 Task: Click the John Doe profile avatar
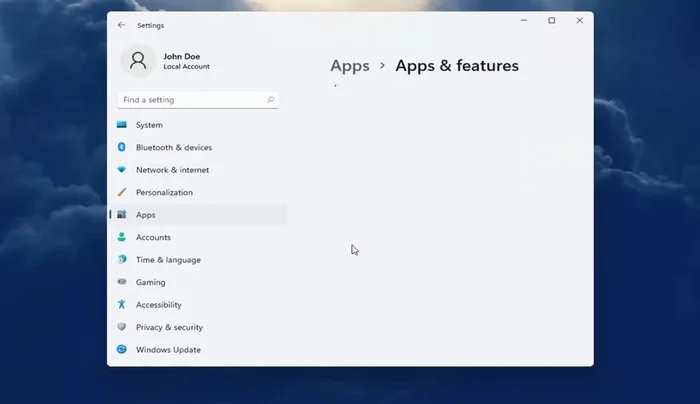coord(138,60)
